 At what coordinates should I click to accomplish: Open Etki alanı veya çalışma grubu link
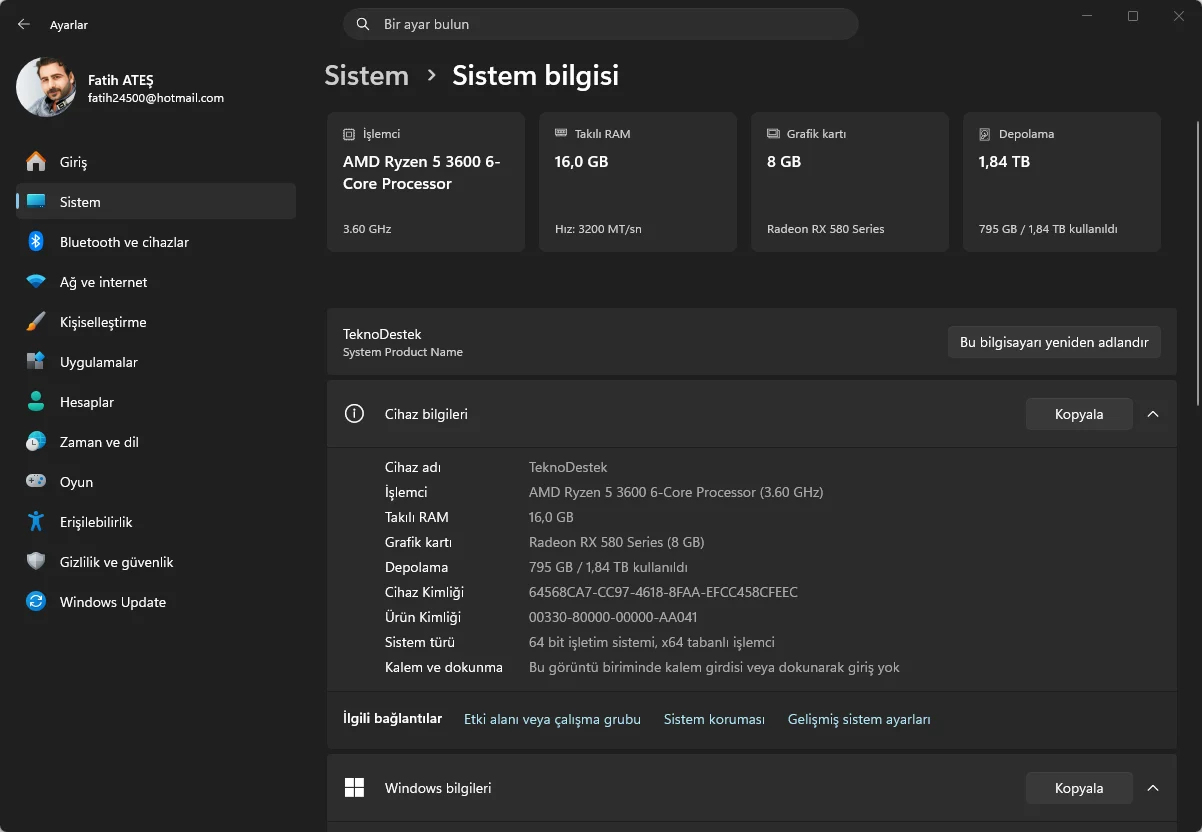click(552, 719)
